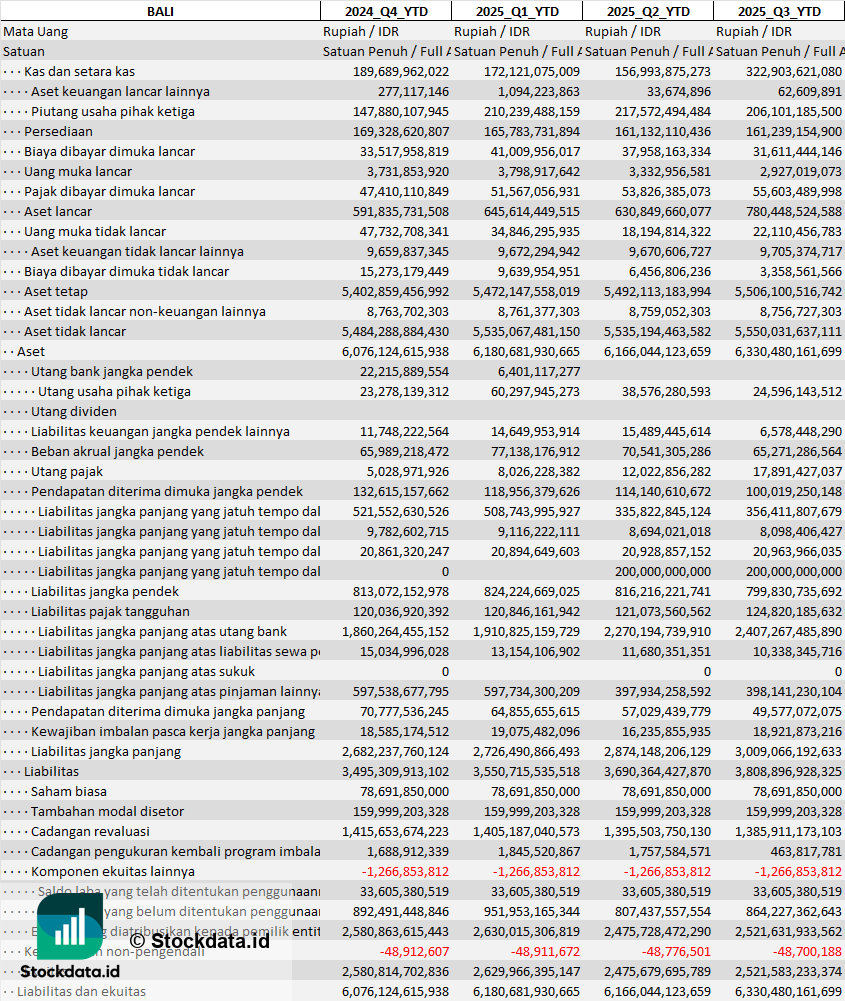
Task: Click the © Stockdata.id watermark text
Action: click(199, 940)
